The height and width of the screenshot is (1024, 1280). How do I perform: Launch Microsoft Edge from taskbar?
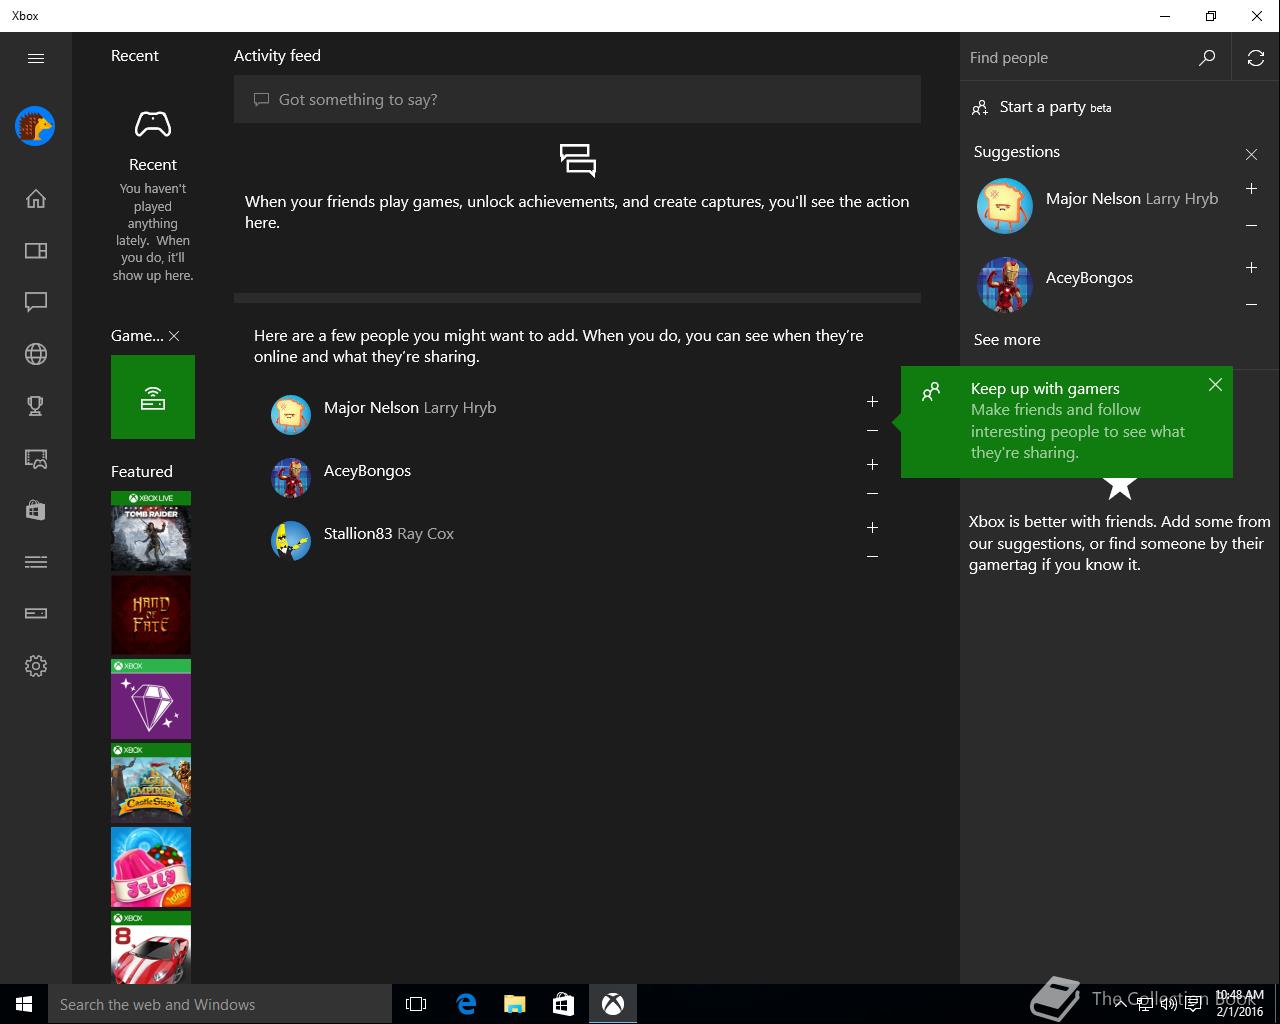click(x=466, y=1004)
